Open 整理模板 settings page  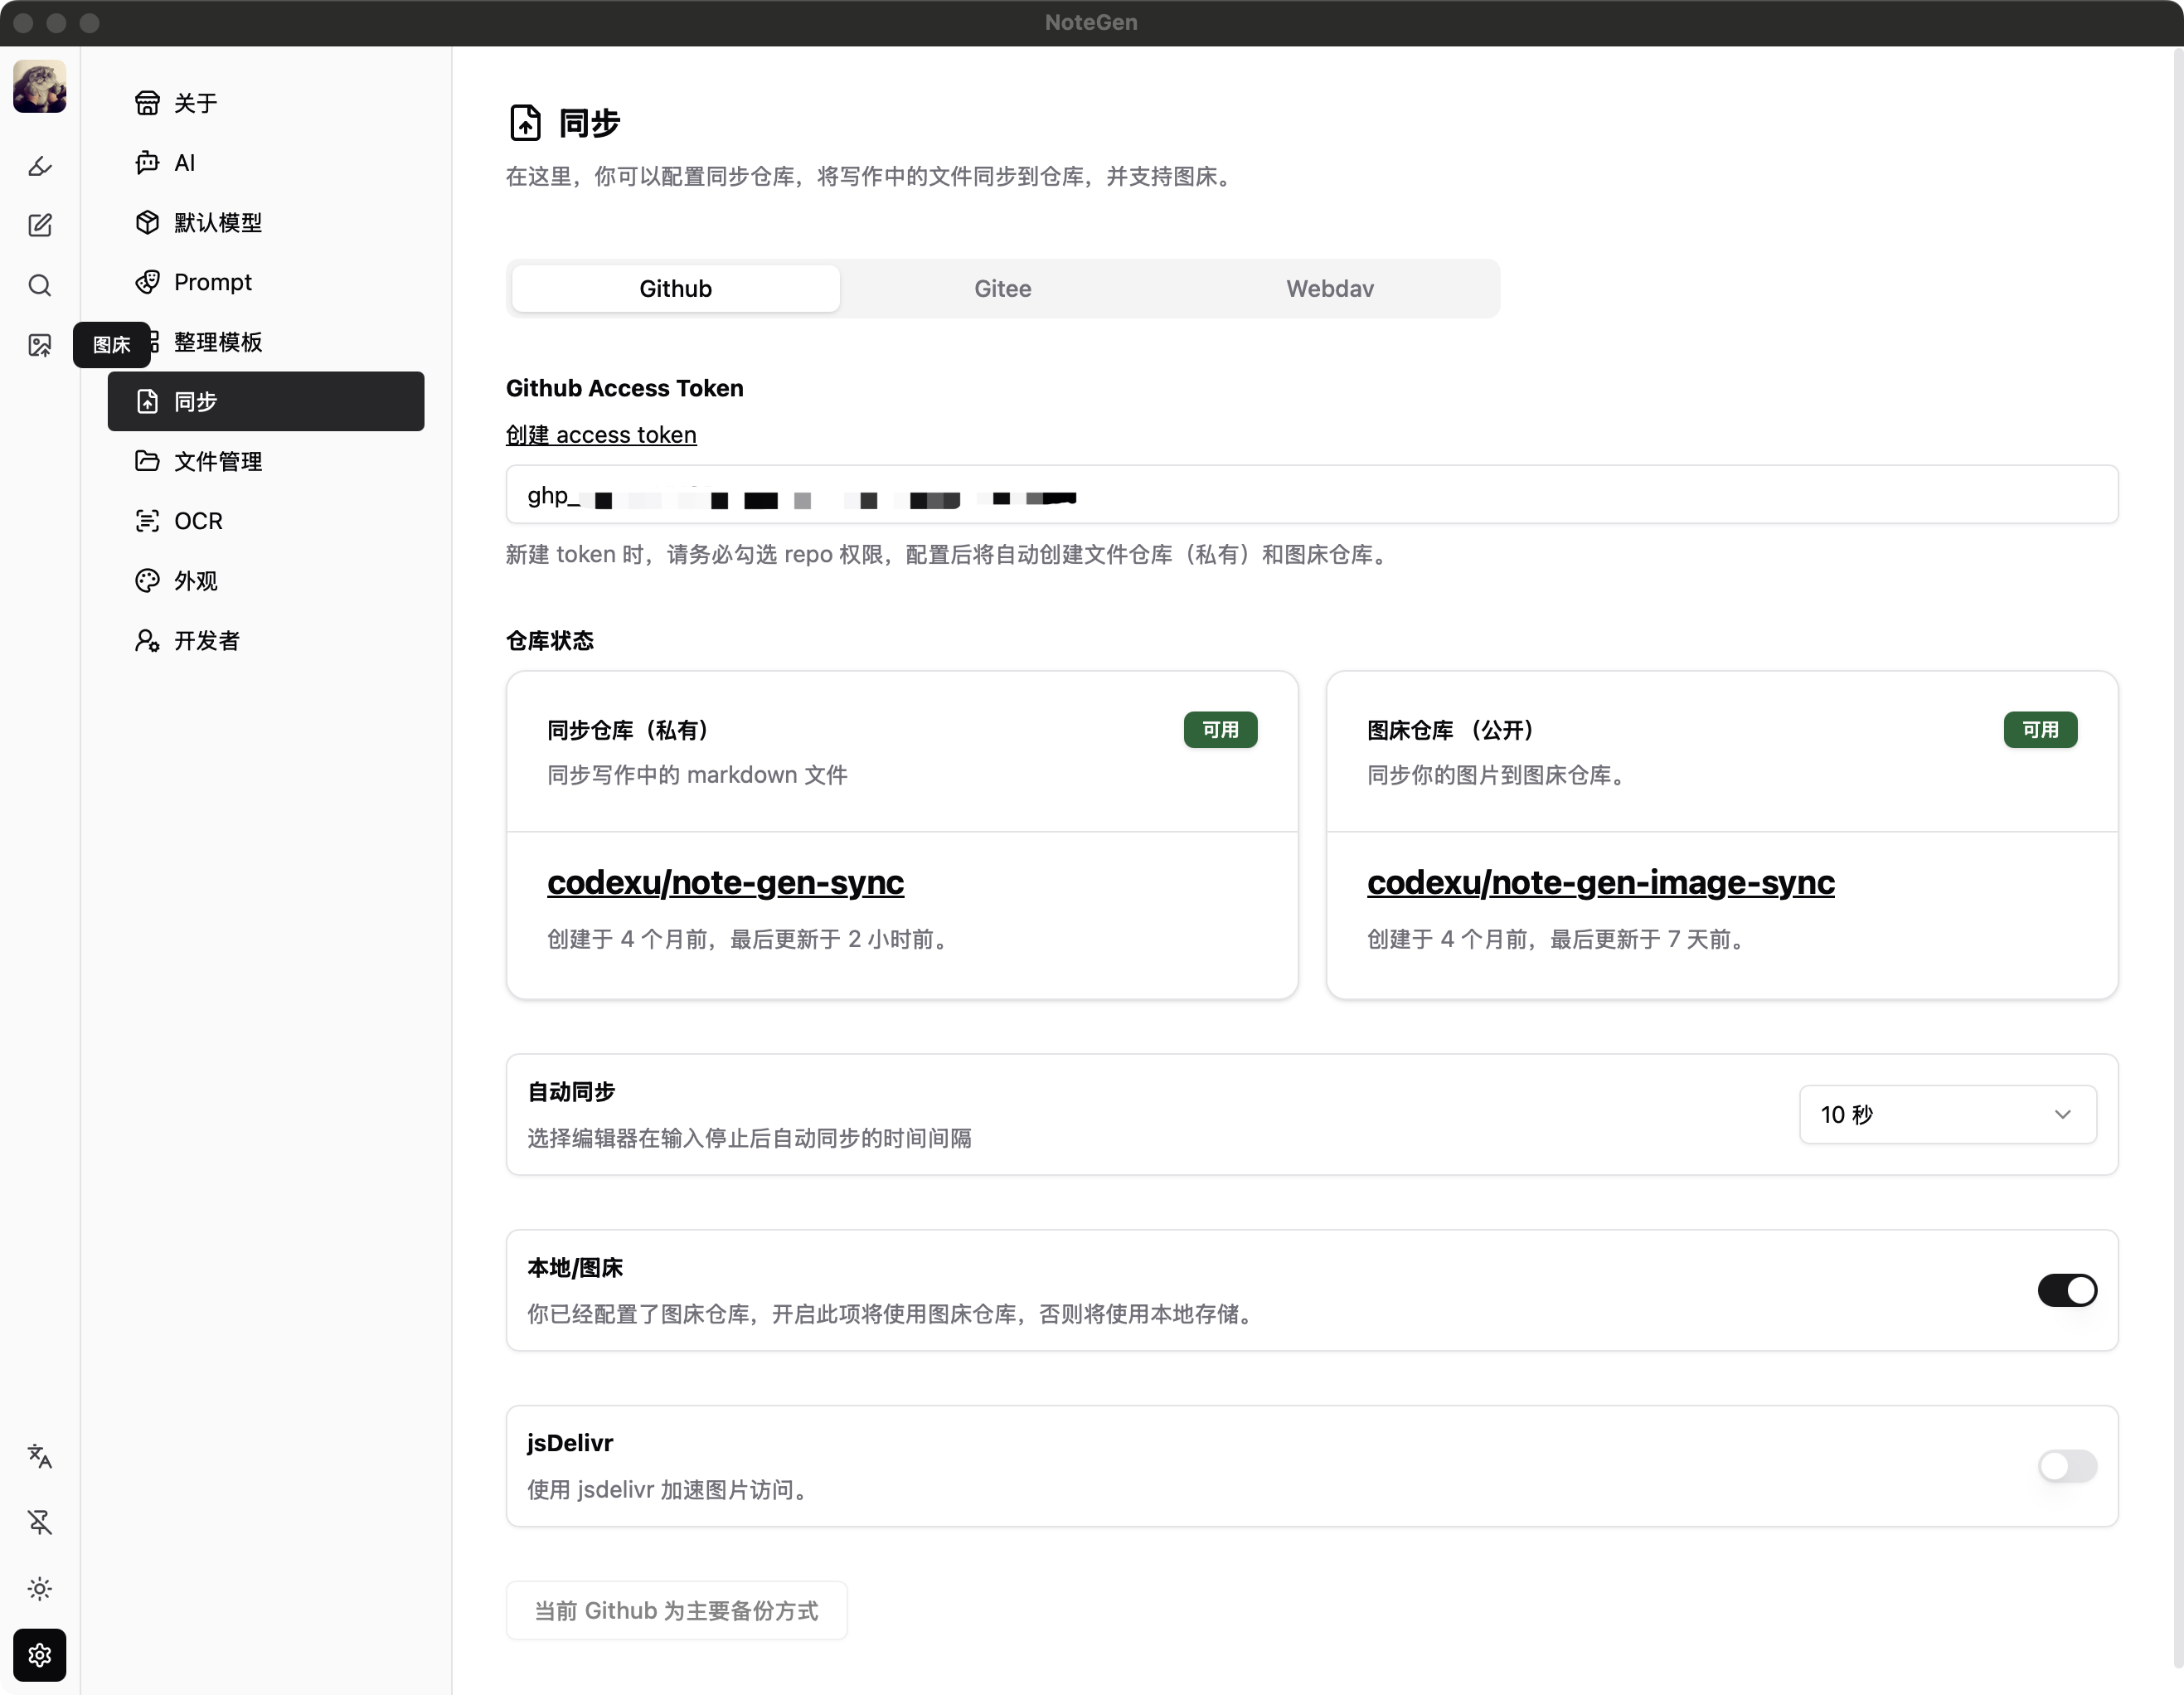(x=266, y=342)
